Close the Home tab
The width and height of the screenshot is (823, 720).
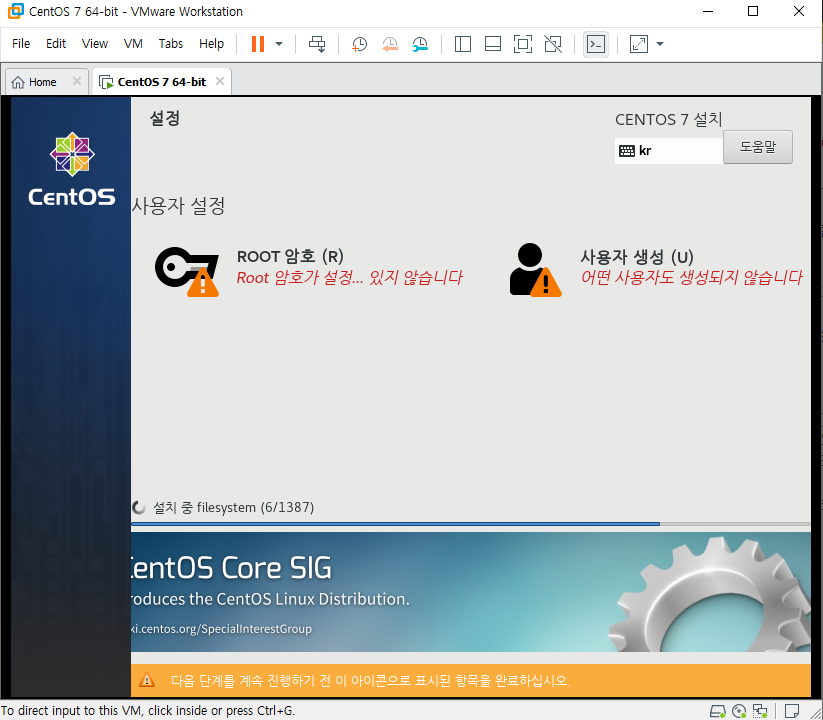(x=77, y=81)
